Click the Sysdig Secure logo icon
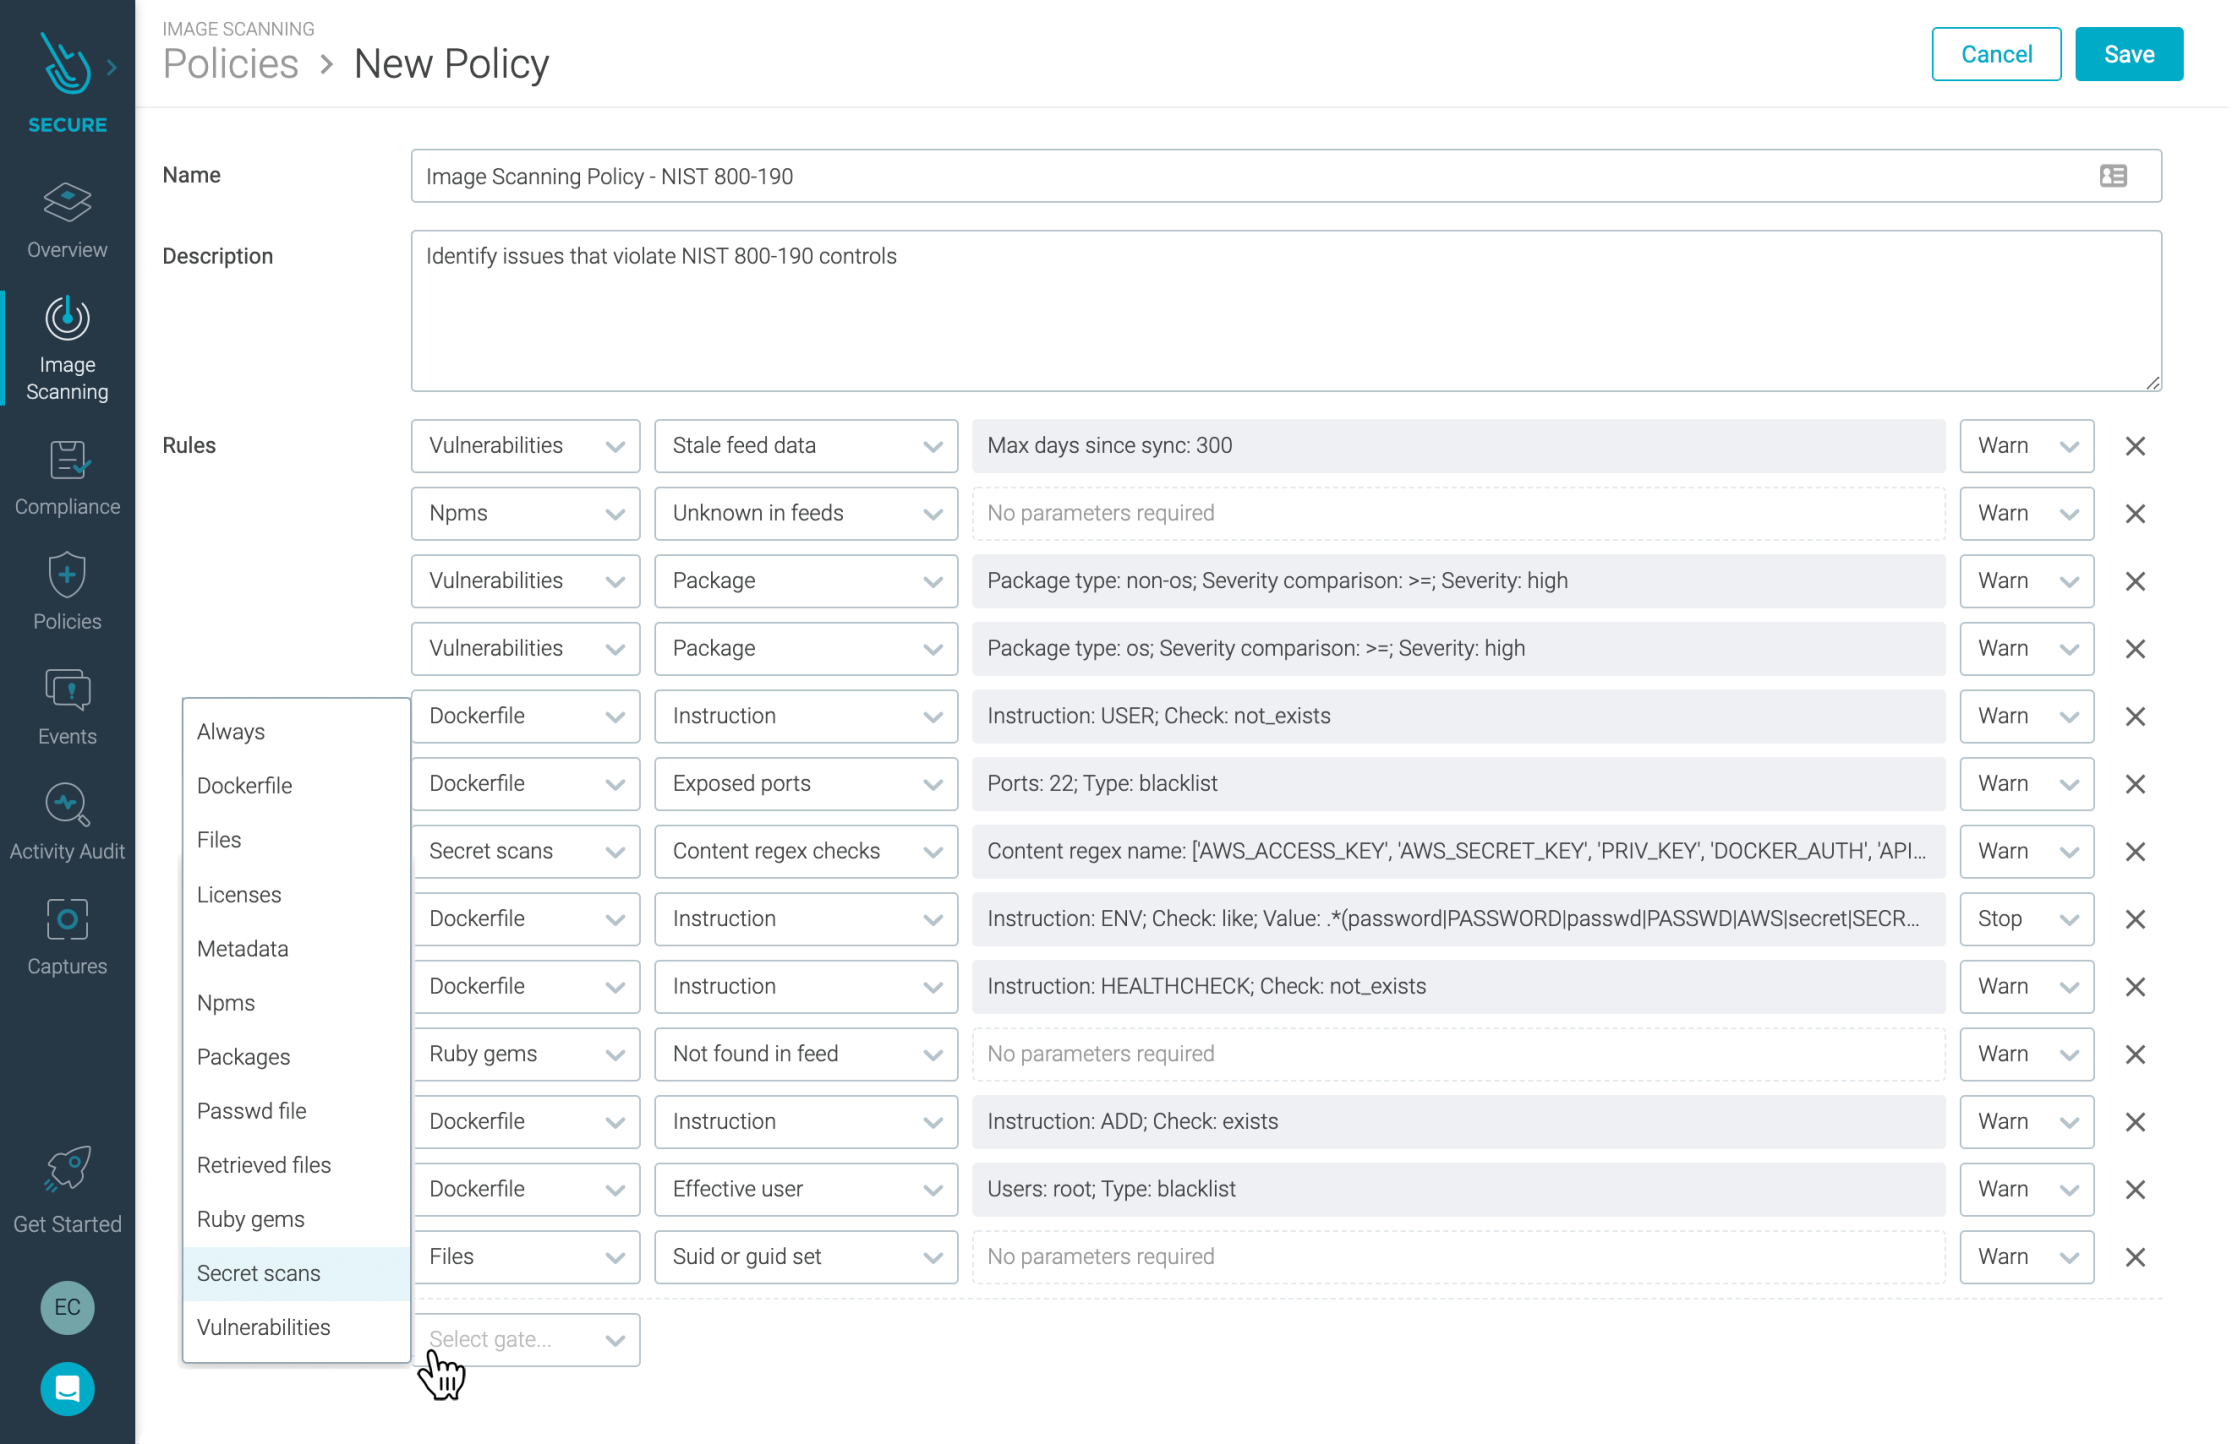The image size is (2232, 1444). pyautogui.click(x=65, y=65)
